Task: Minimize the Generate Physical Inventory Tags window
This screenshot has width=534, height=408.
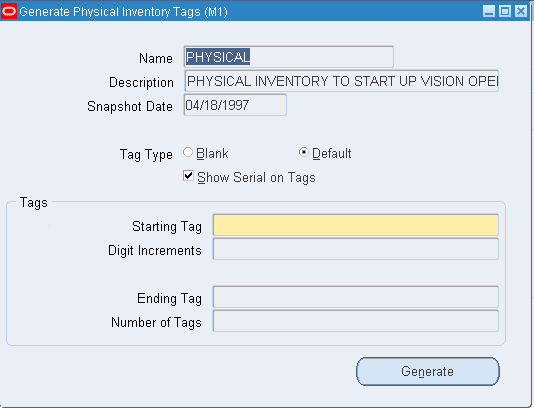Action: [x=489, y=11]
